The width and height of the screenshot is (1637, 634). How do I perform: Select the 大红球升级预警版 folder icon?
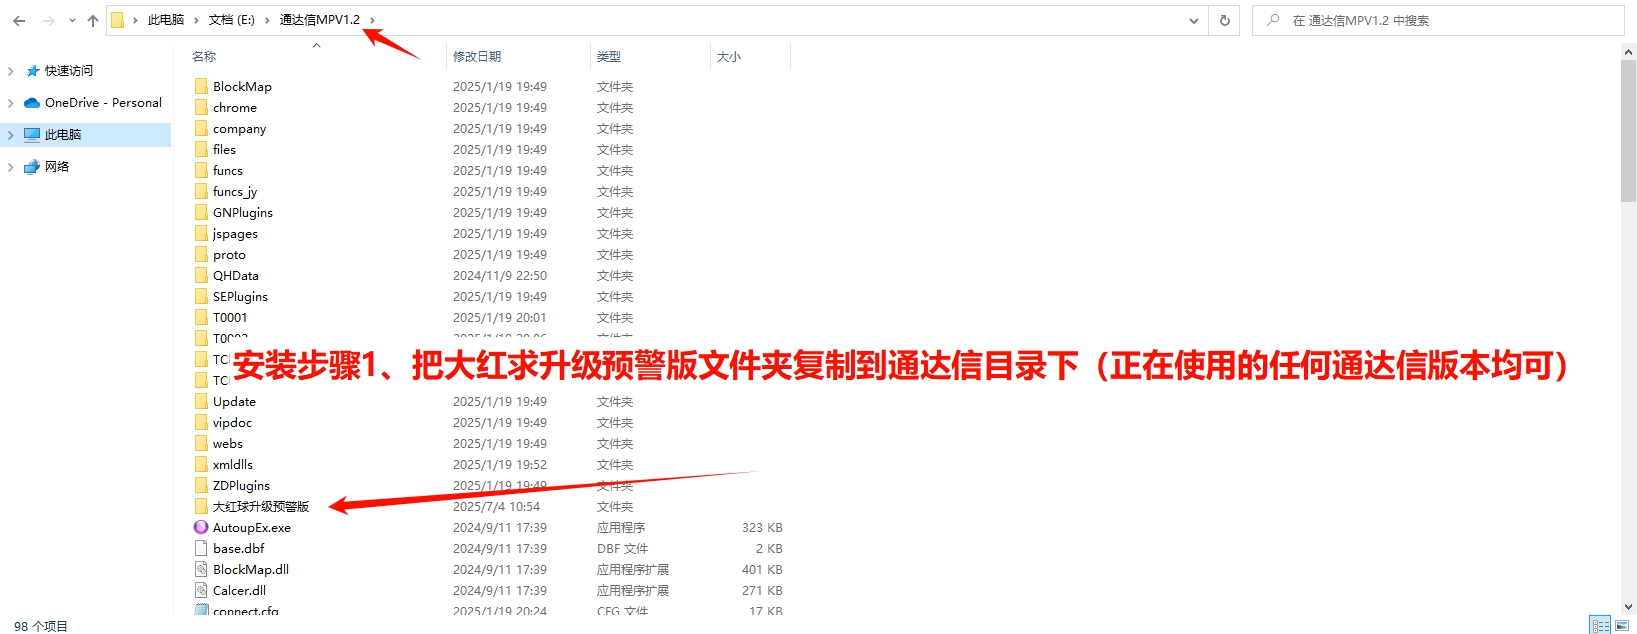[201, 506]
